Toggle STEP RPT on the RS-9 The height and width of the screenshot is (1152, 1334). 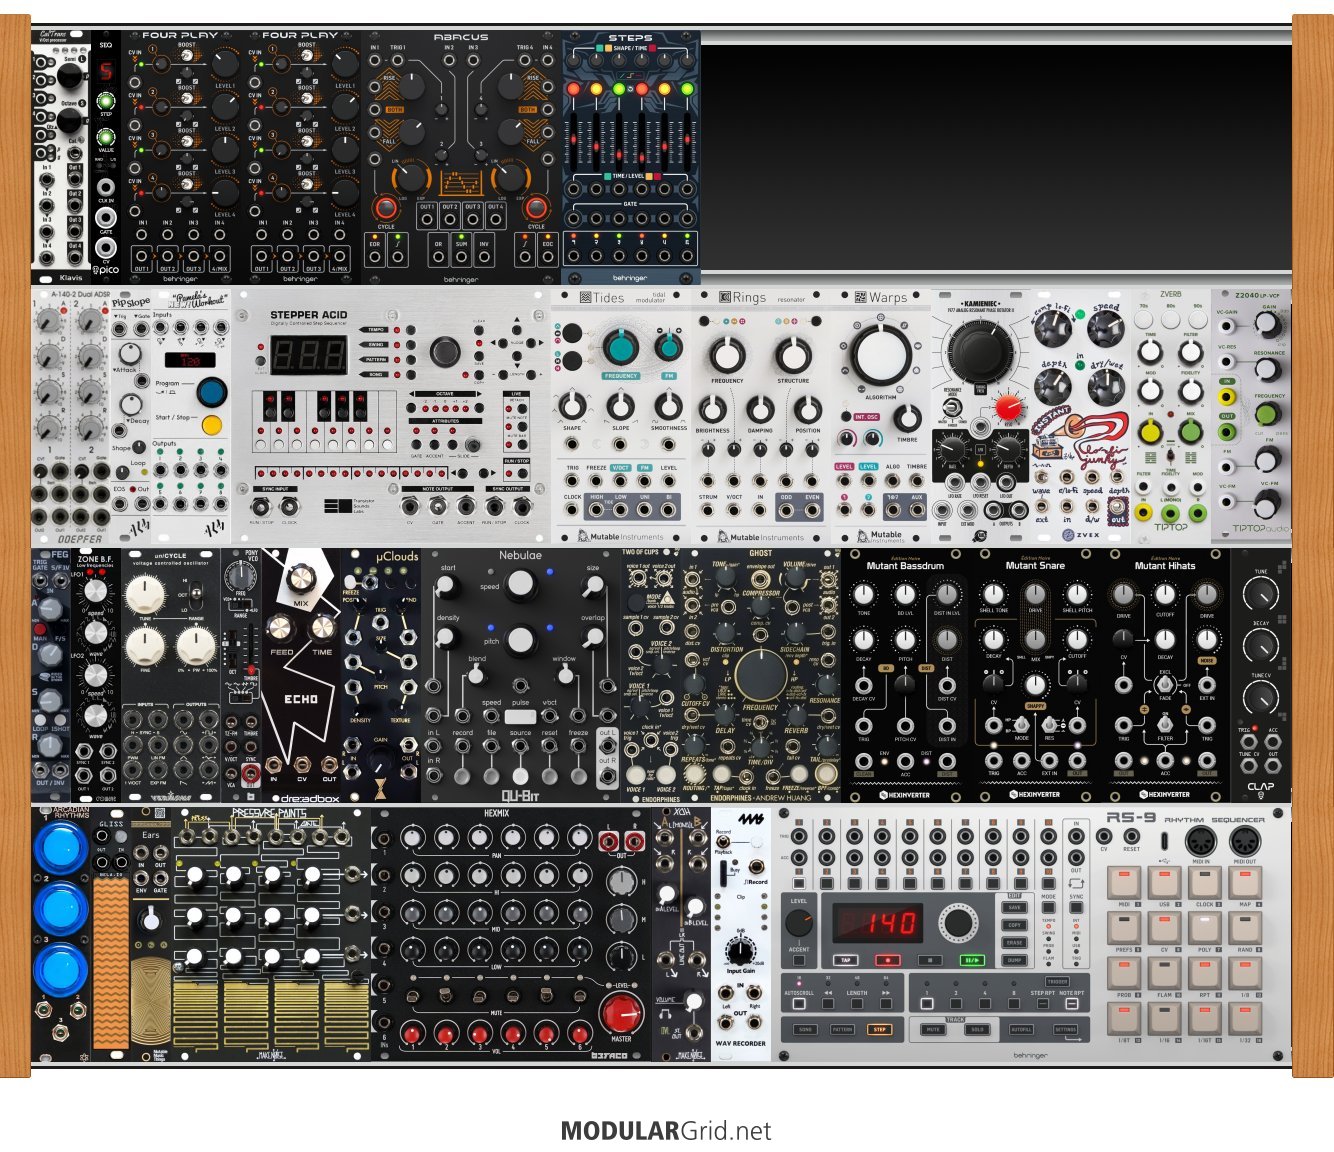pyautogui.click(x=1043, y=1002)
